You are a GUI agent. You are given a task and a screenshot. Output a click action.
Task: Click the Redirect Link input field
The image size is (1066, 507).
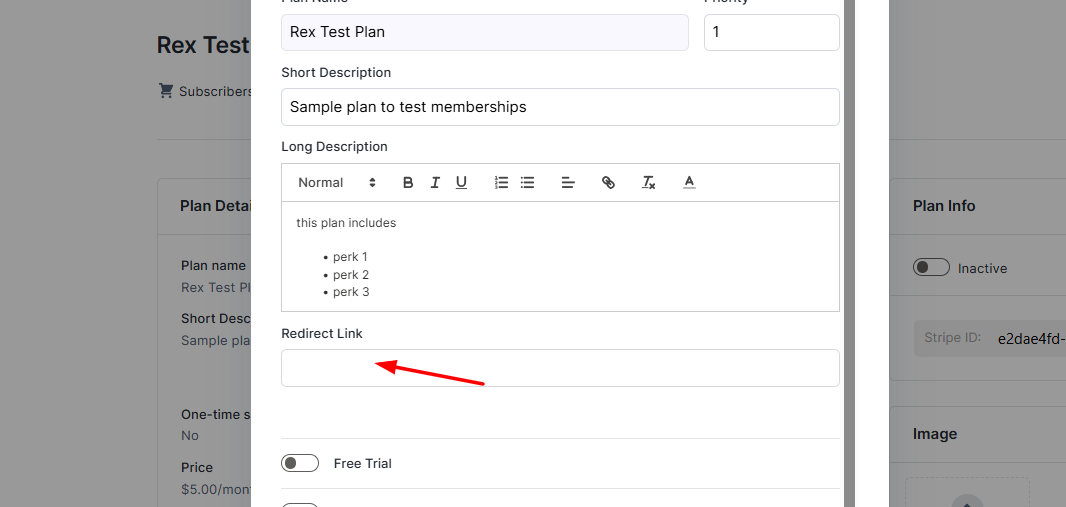coord(560,368)
